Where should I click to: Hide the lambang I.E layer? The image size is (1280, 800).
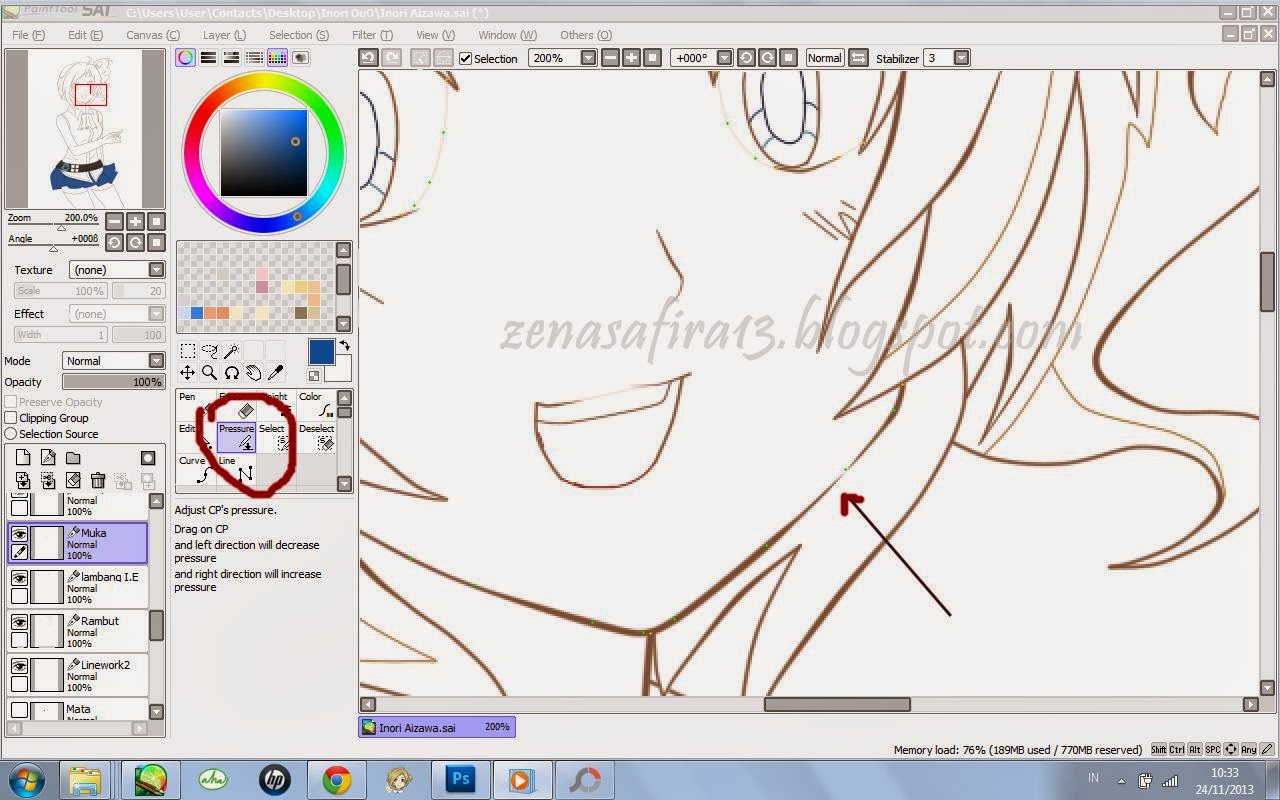tap(19, 578)
